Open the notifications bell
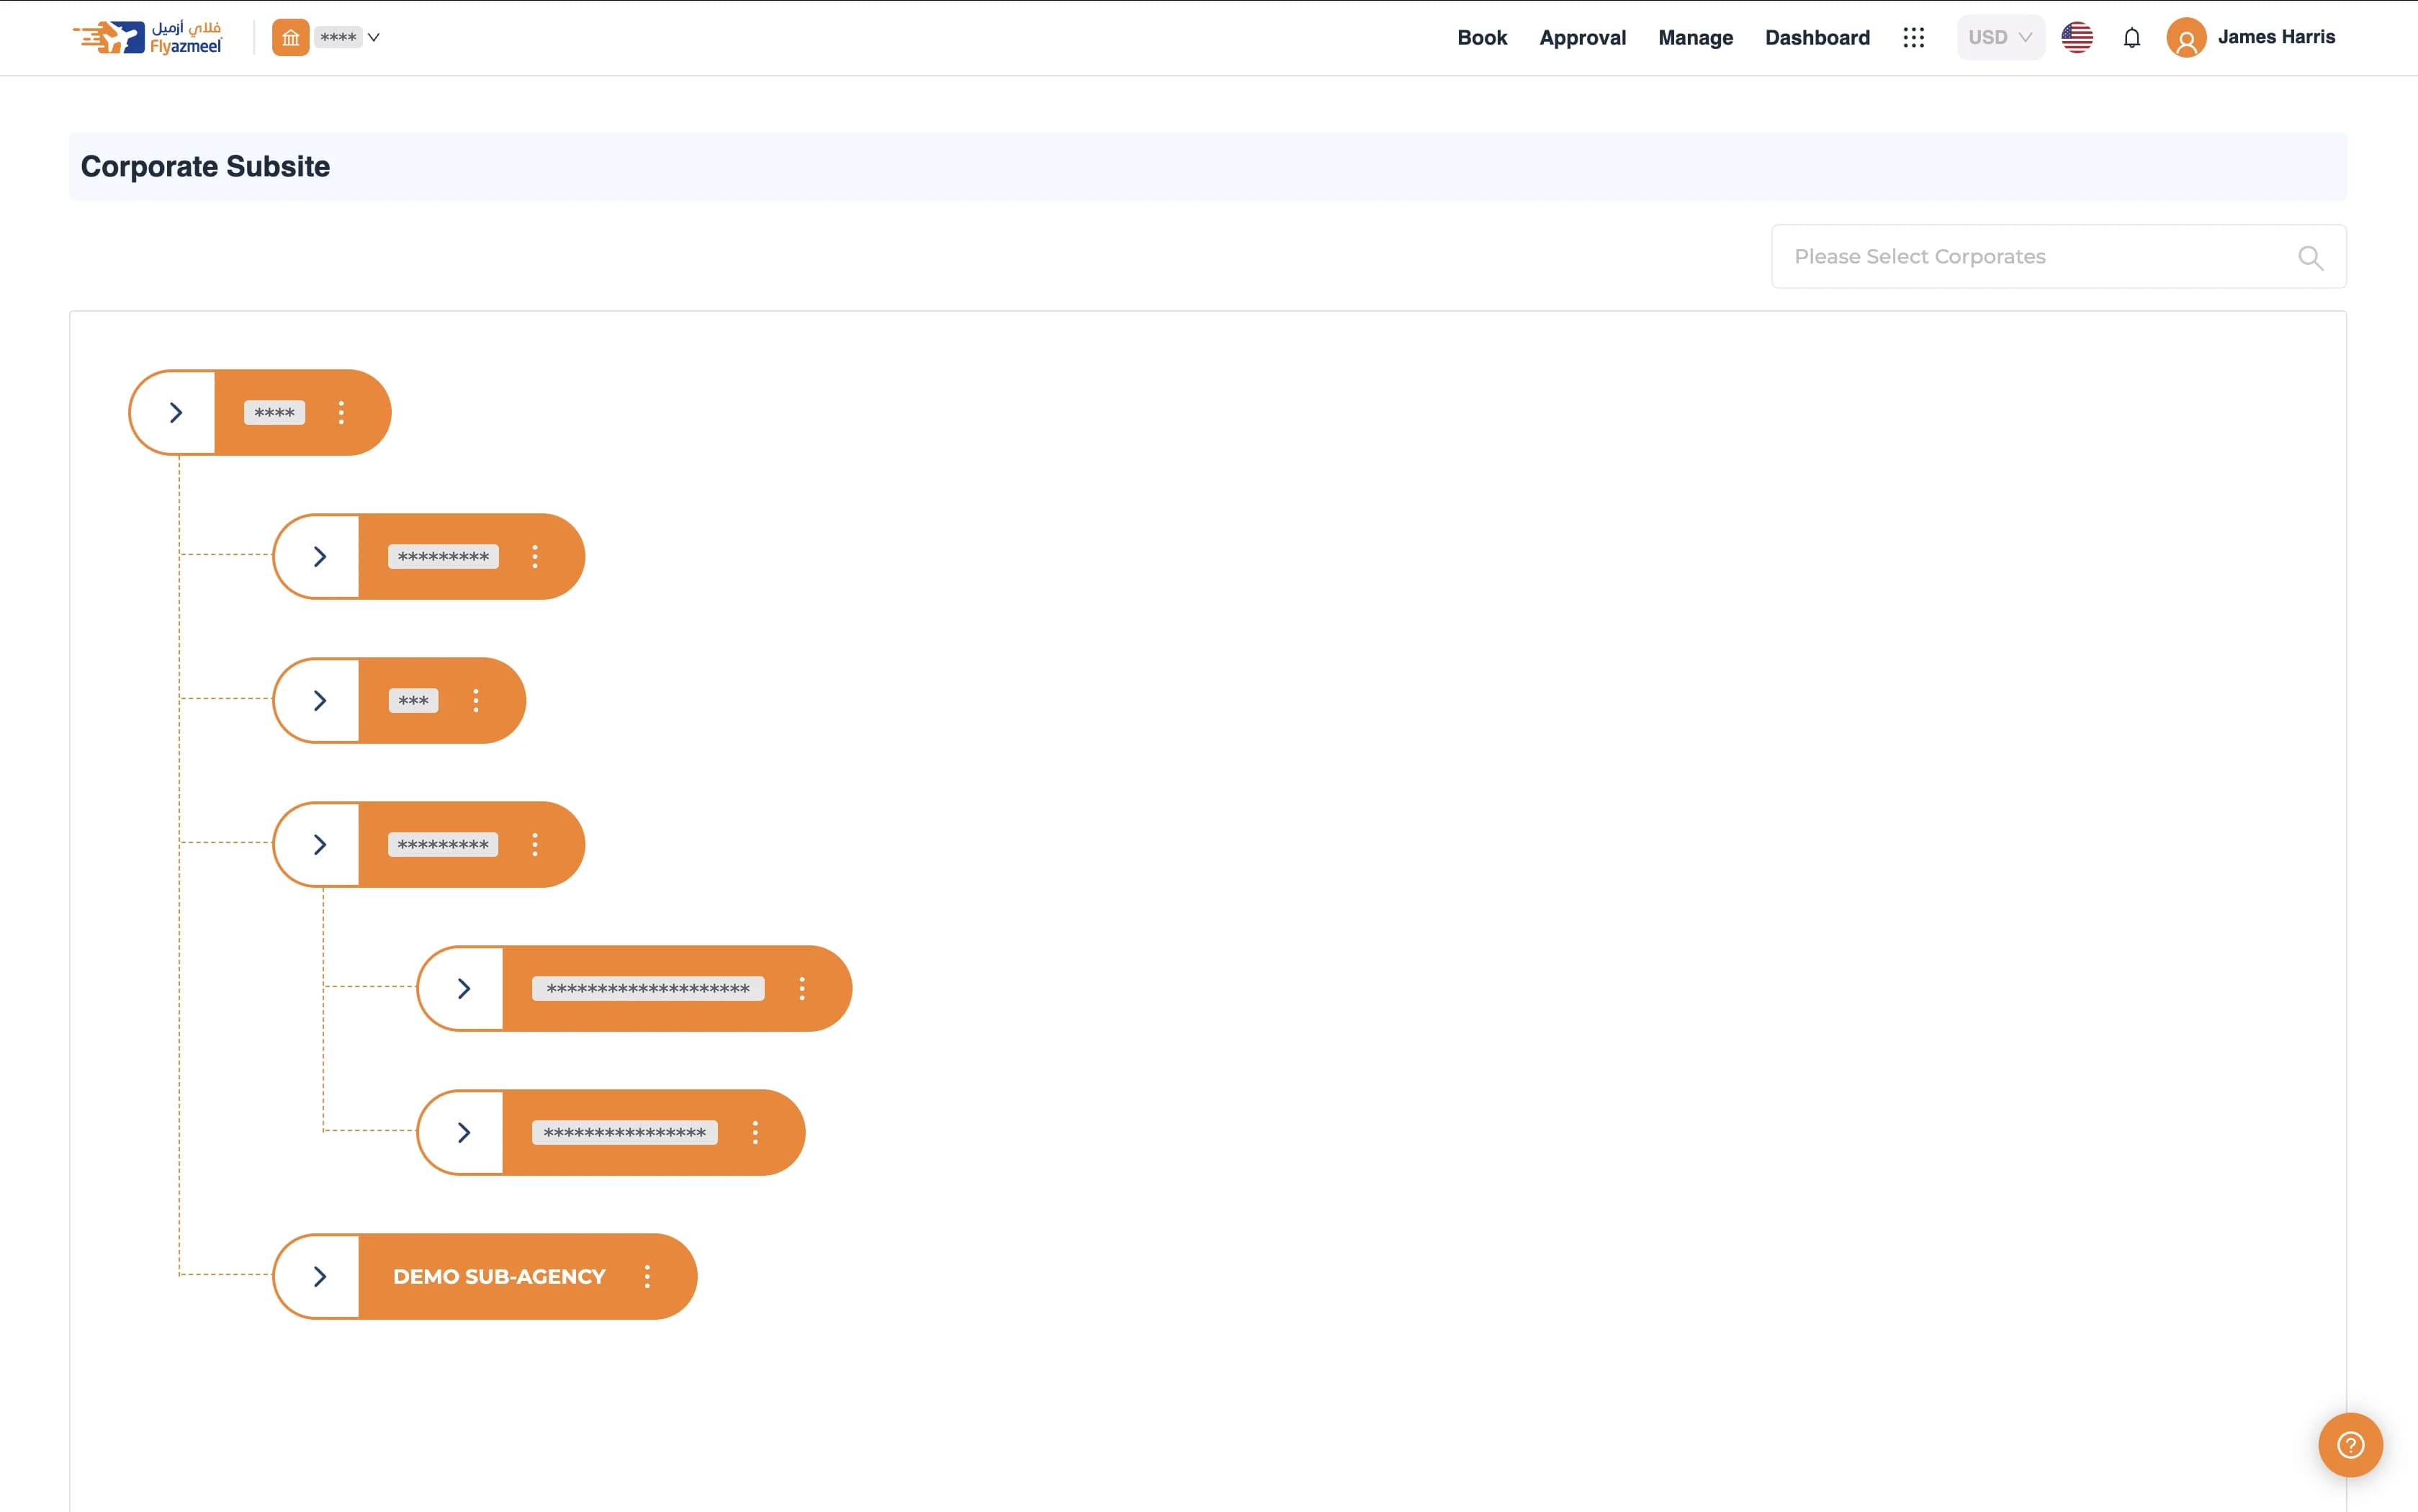Image resolution: width=2418 pixels, height=1512 pixels. (x=2132, y=38)
